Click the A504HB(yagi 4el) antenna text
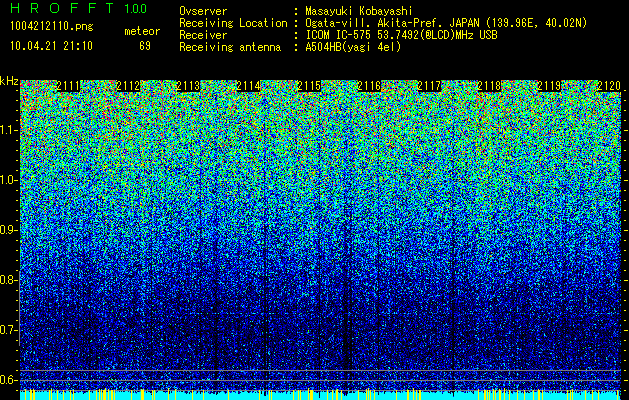Viewport: 629px width, 400px height. click(x=353, y=47)
